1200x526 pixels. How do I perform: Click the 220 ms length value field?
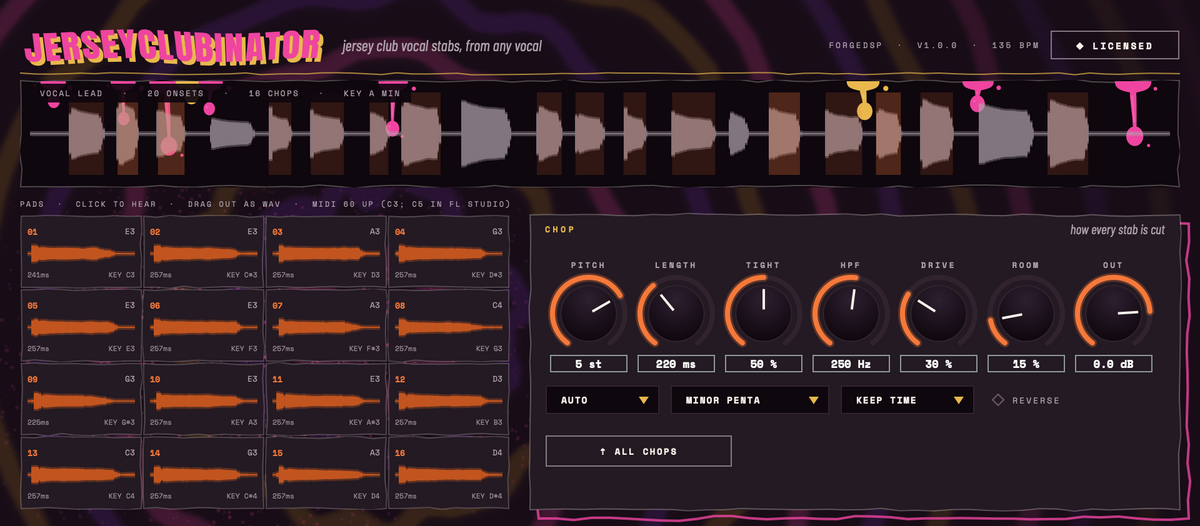[x=676, y=364]
